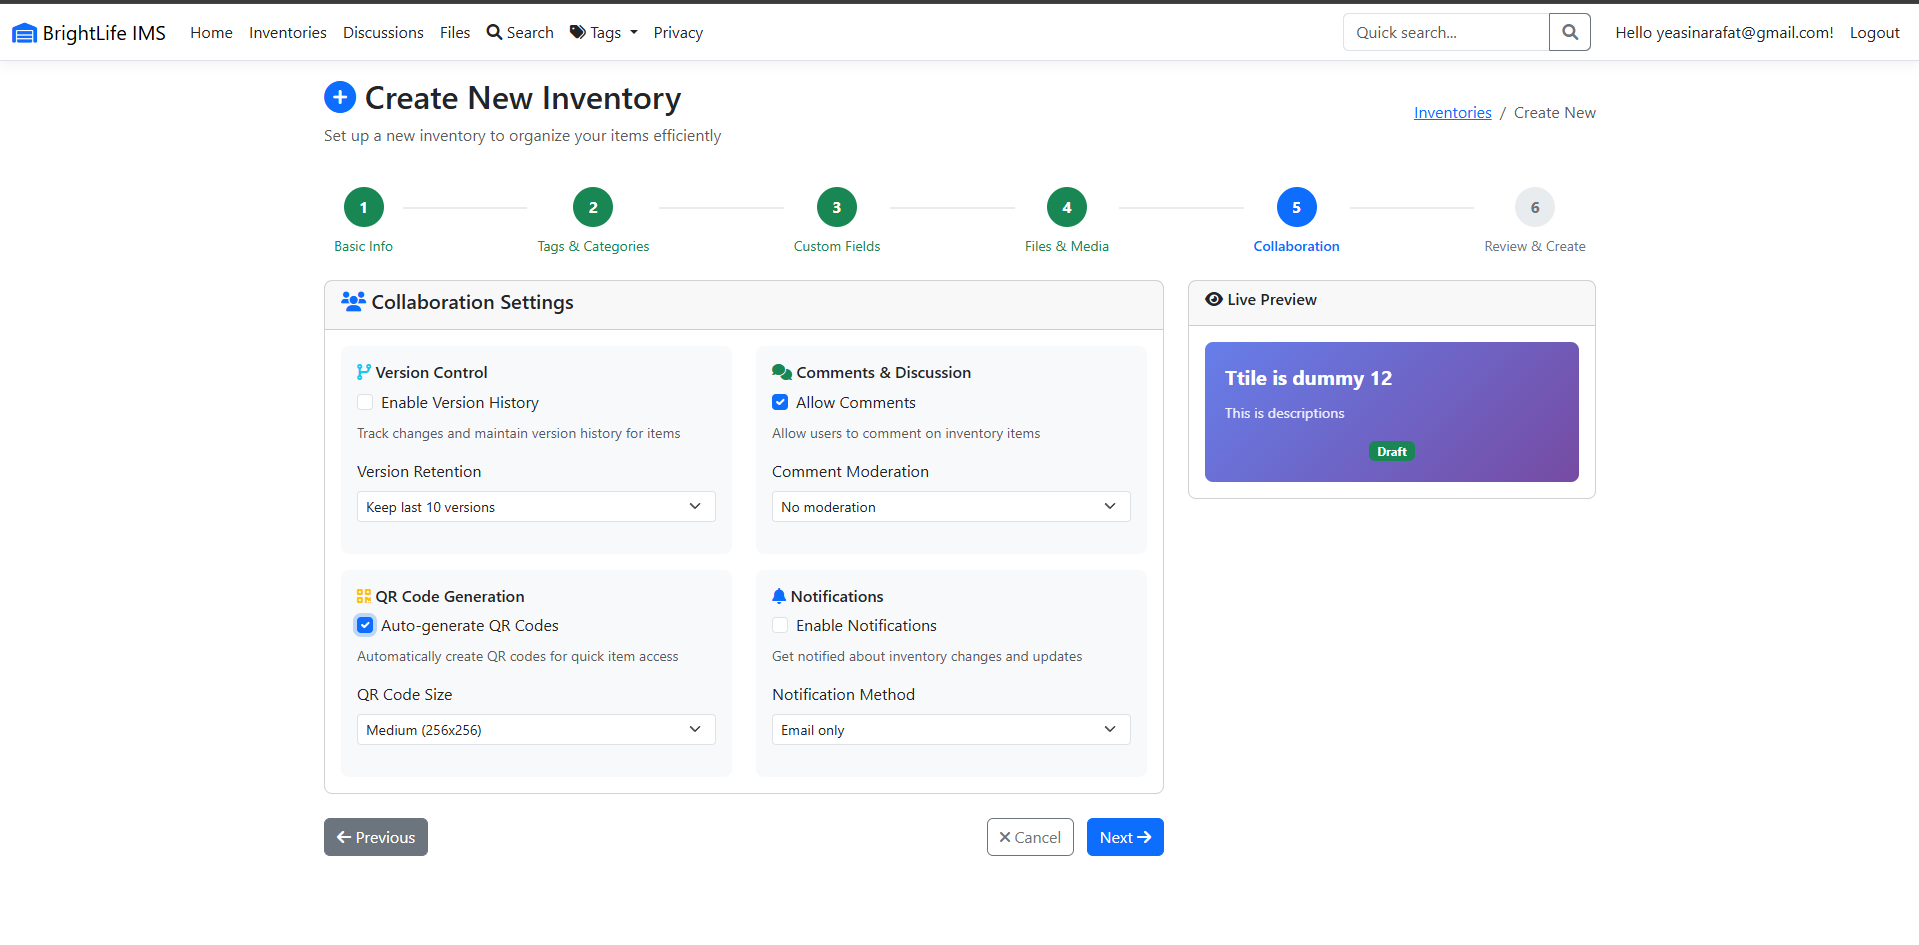Open Discussions in the top navigation
This screenshot has width=1919, height=945.
pyautogui.click(x=383, y=33)
